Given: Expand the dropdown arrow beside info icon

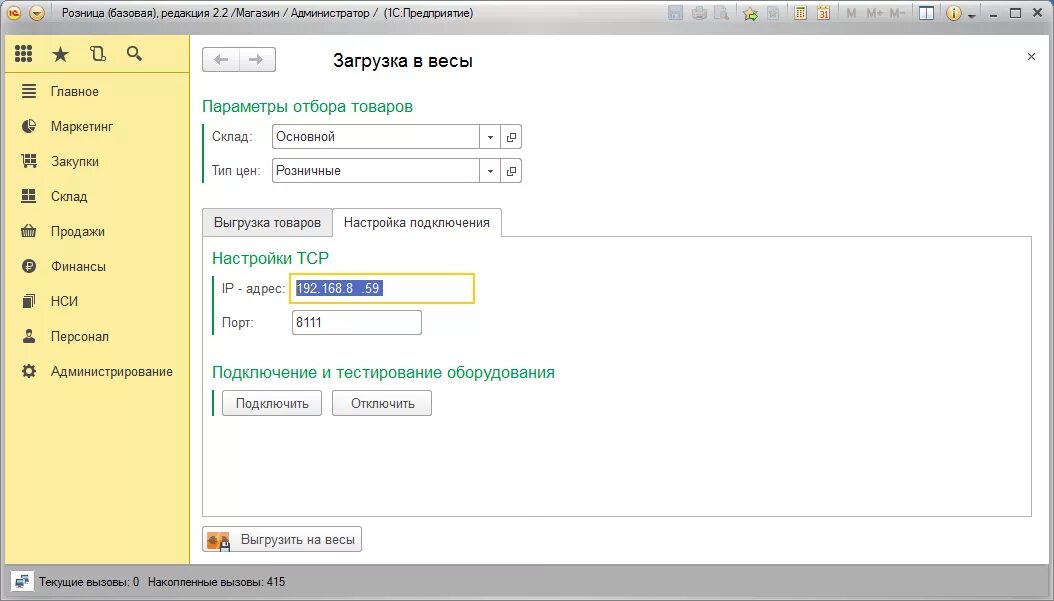Looking at the screenshot, I should pyautogui.click(x=972, y=15).
